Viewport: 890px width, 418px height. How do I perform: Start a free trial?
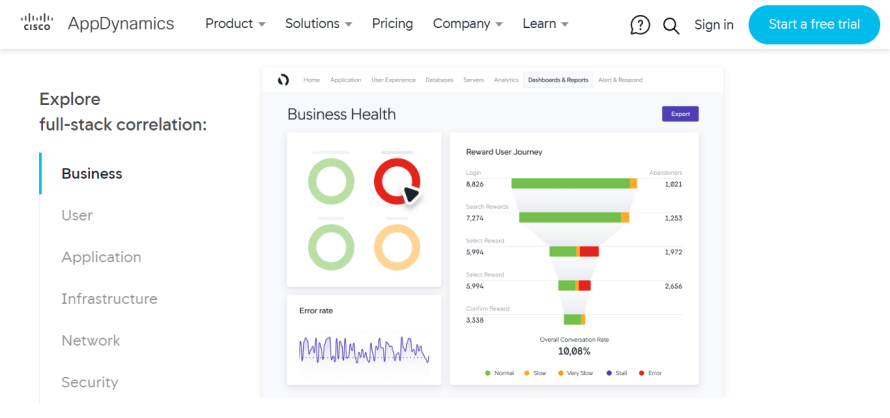(814, 24)
